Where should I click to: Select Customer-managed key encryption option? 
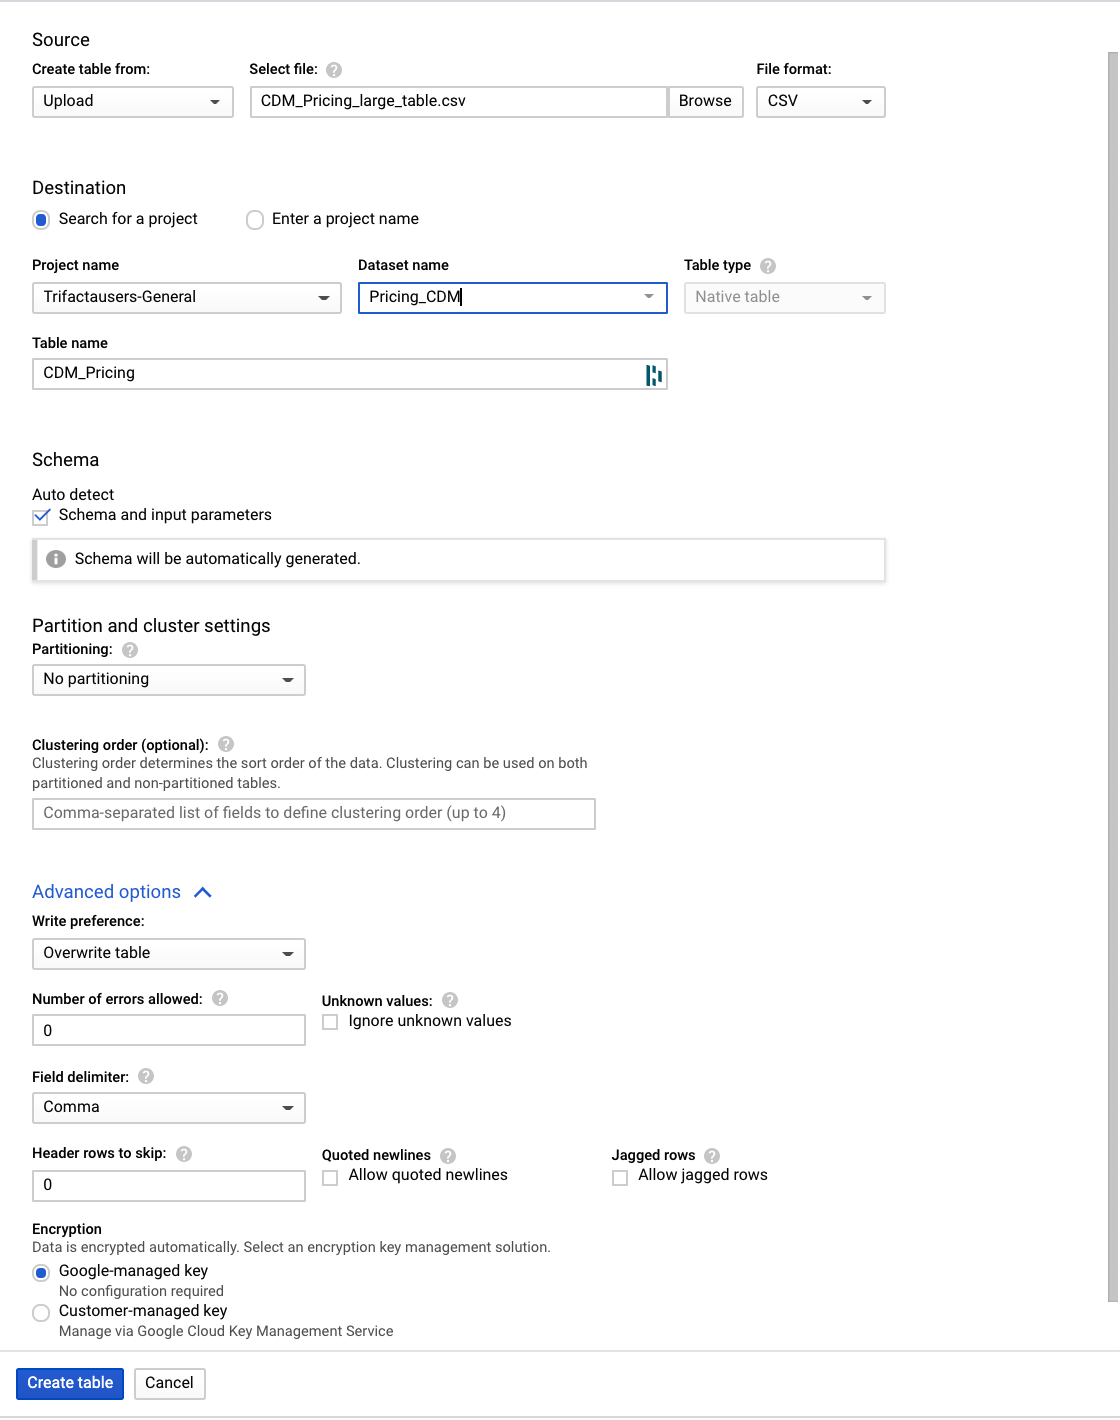coord(41,1312)
